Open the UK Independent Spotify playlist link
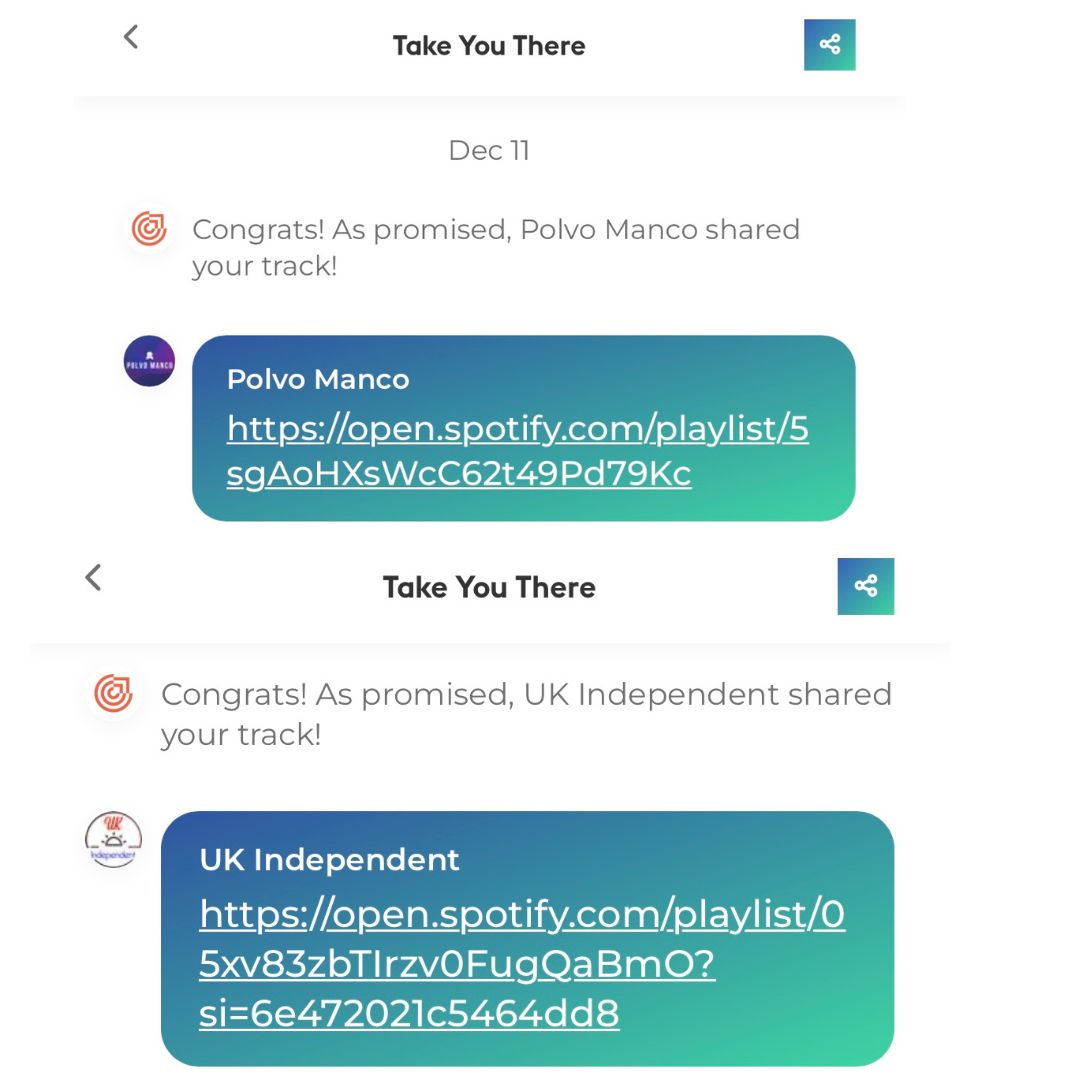The width and height of the screenshot is (1080, 1080). (x=522, y=963)
